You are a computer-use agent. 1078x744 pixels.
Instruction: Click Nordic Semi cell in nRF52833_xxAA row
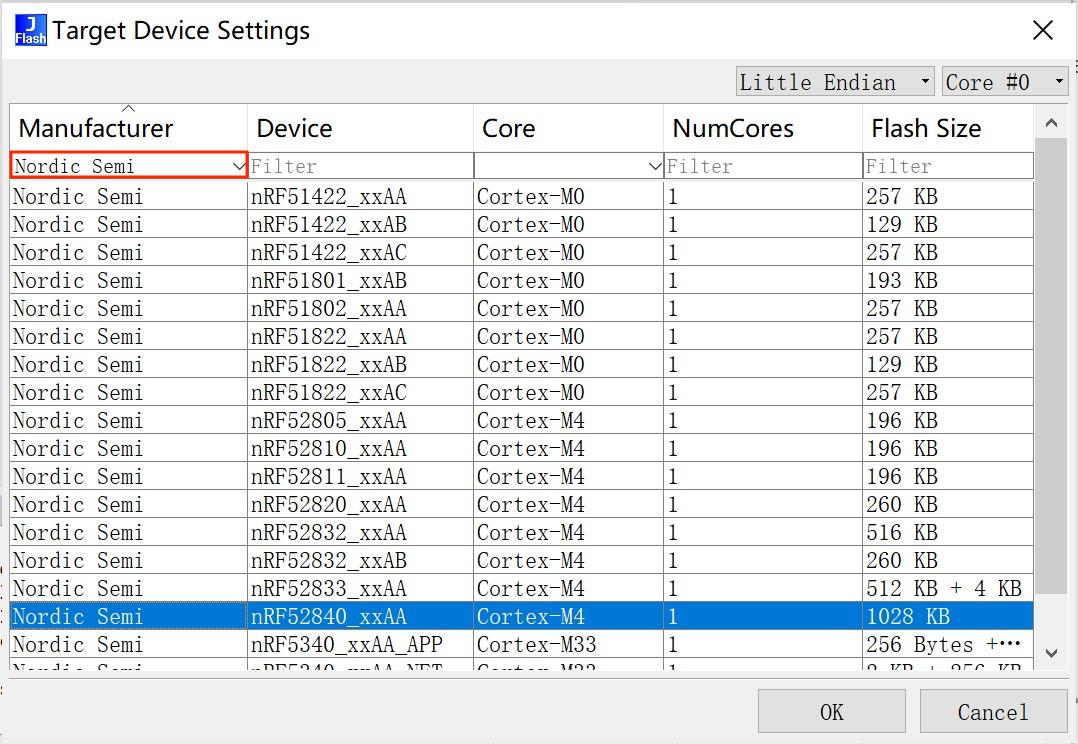tap(129, 588)
